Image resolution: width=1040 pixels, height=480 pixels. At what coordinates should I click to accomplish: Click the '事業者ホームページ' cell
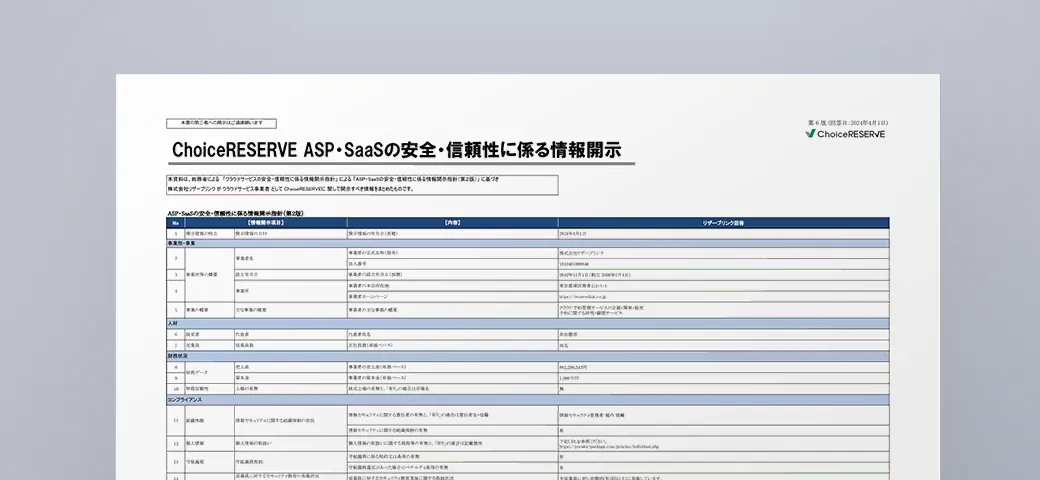pos(452,296)
